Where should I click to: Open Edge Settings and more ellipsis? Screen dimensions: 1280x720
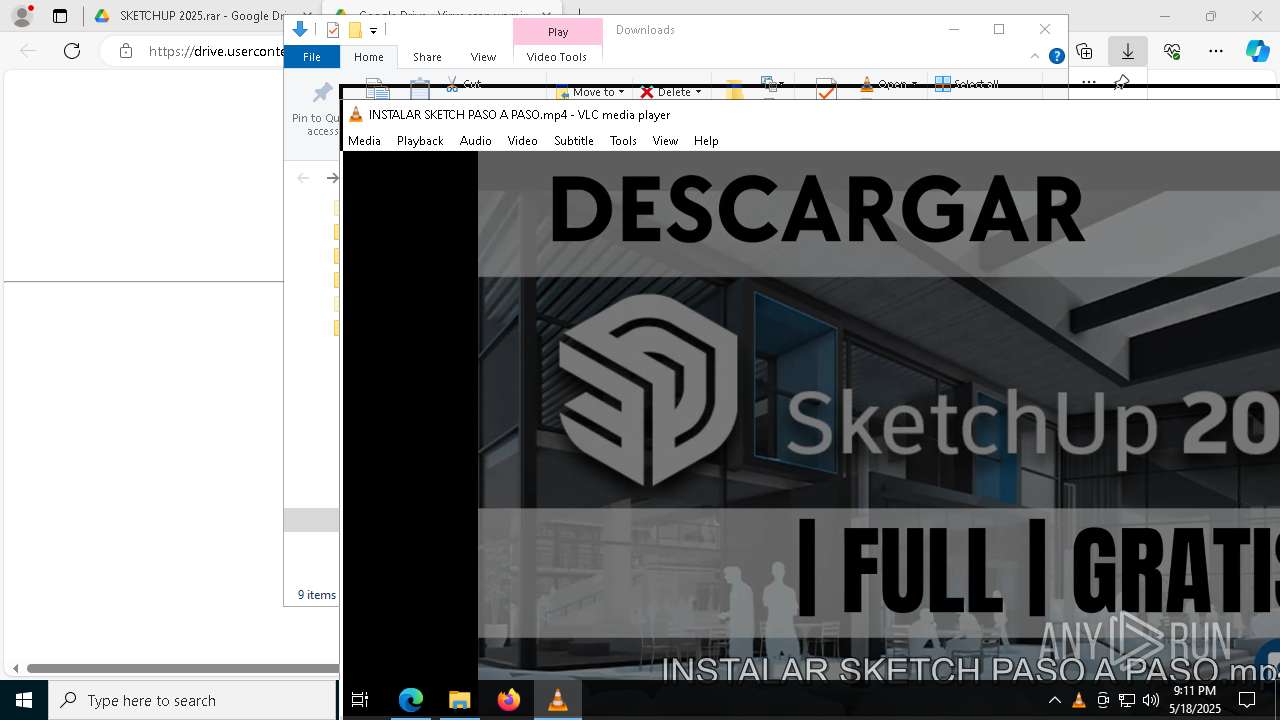1216,51
